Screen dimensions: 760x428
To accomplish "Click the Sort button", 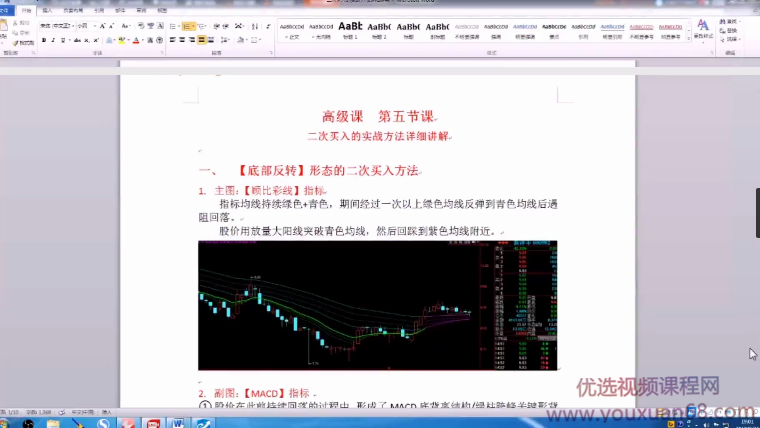I will pyautogui.click(x=255, y=26).
